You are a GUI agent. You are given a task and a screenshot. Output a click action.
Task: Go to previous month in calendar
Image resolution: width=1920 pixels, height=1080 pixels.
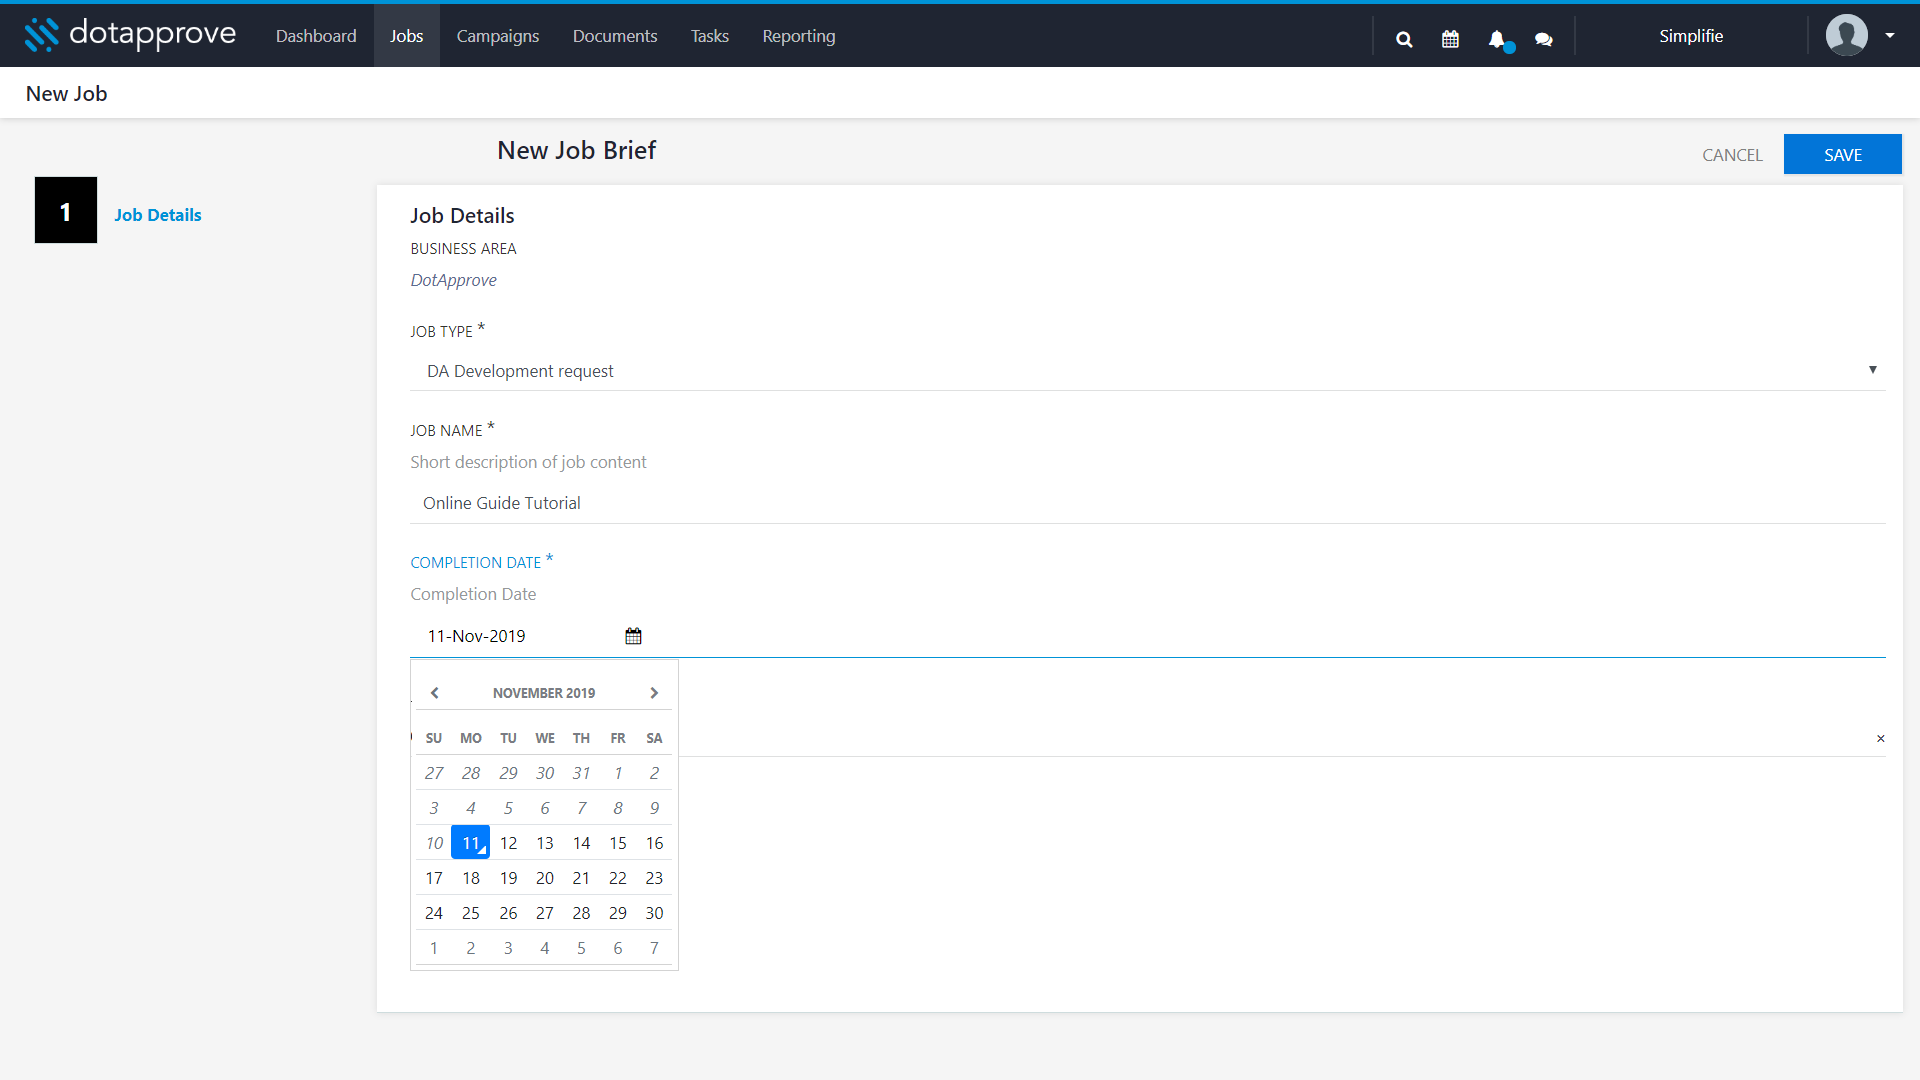[x=434, y=693]
